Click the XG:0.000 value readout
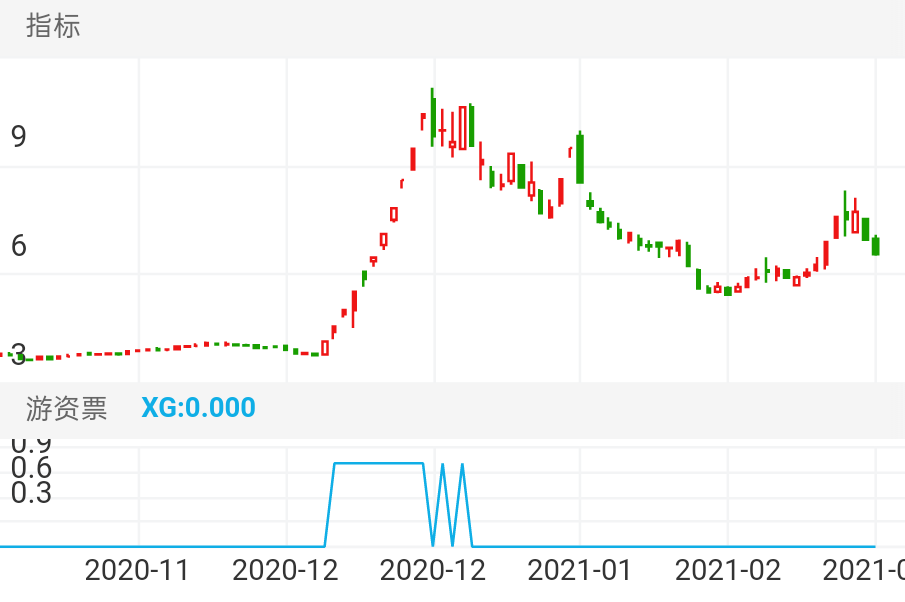The width and height of the screenshot is (905, 602). click(198, 408)
